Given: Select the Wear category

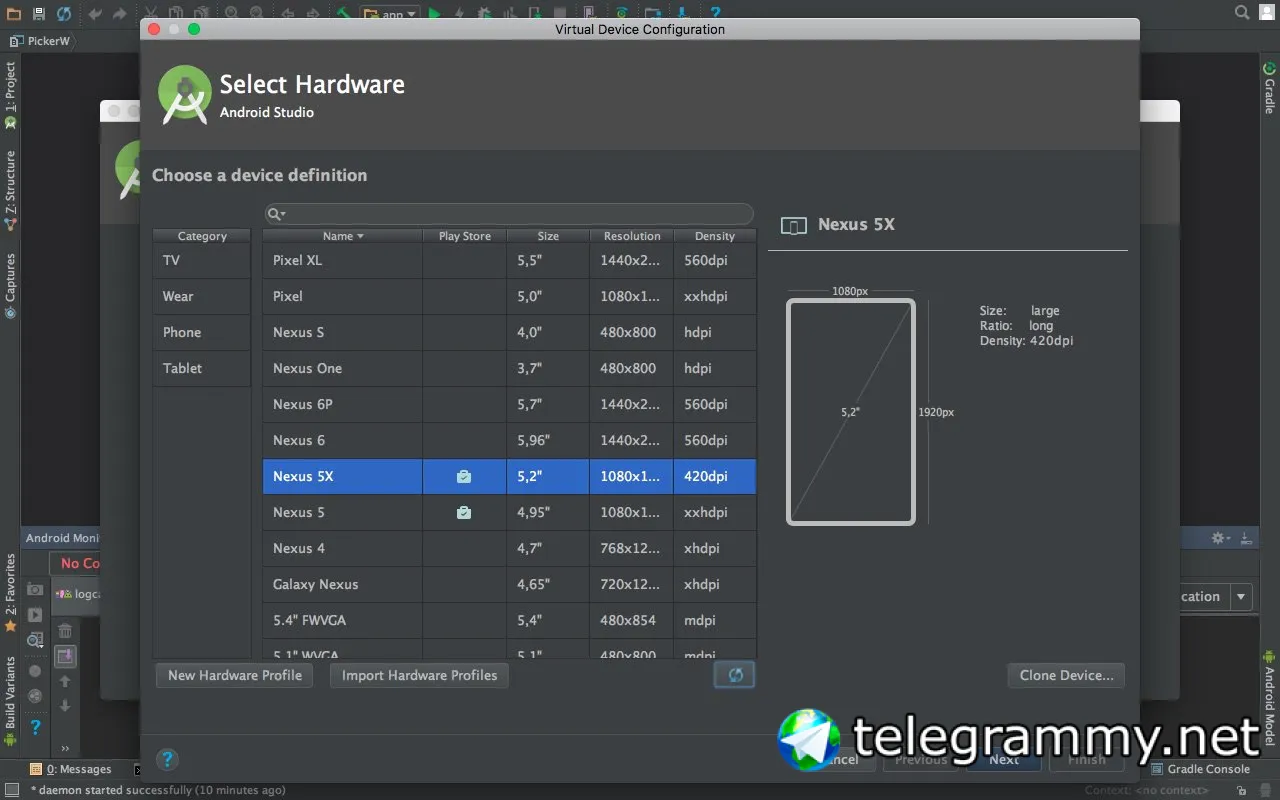Looking at the screenshot, I should (201, 296).
